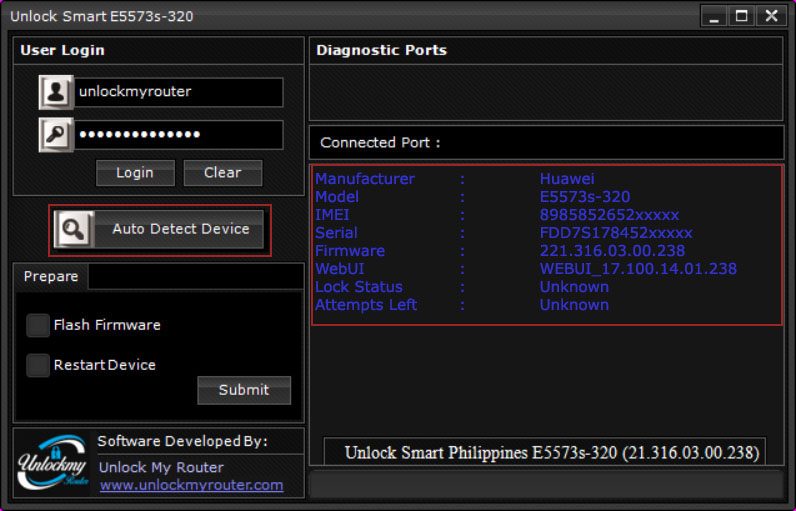This screenshot has width=796, height=511.
Task: Click the Unlock My Router developer name
Action: 161,467
